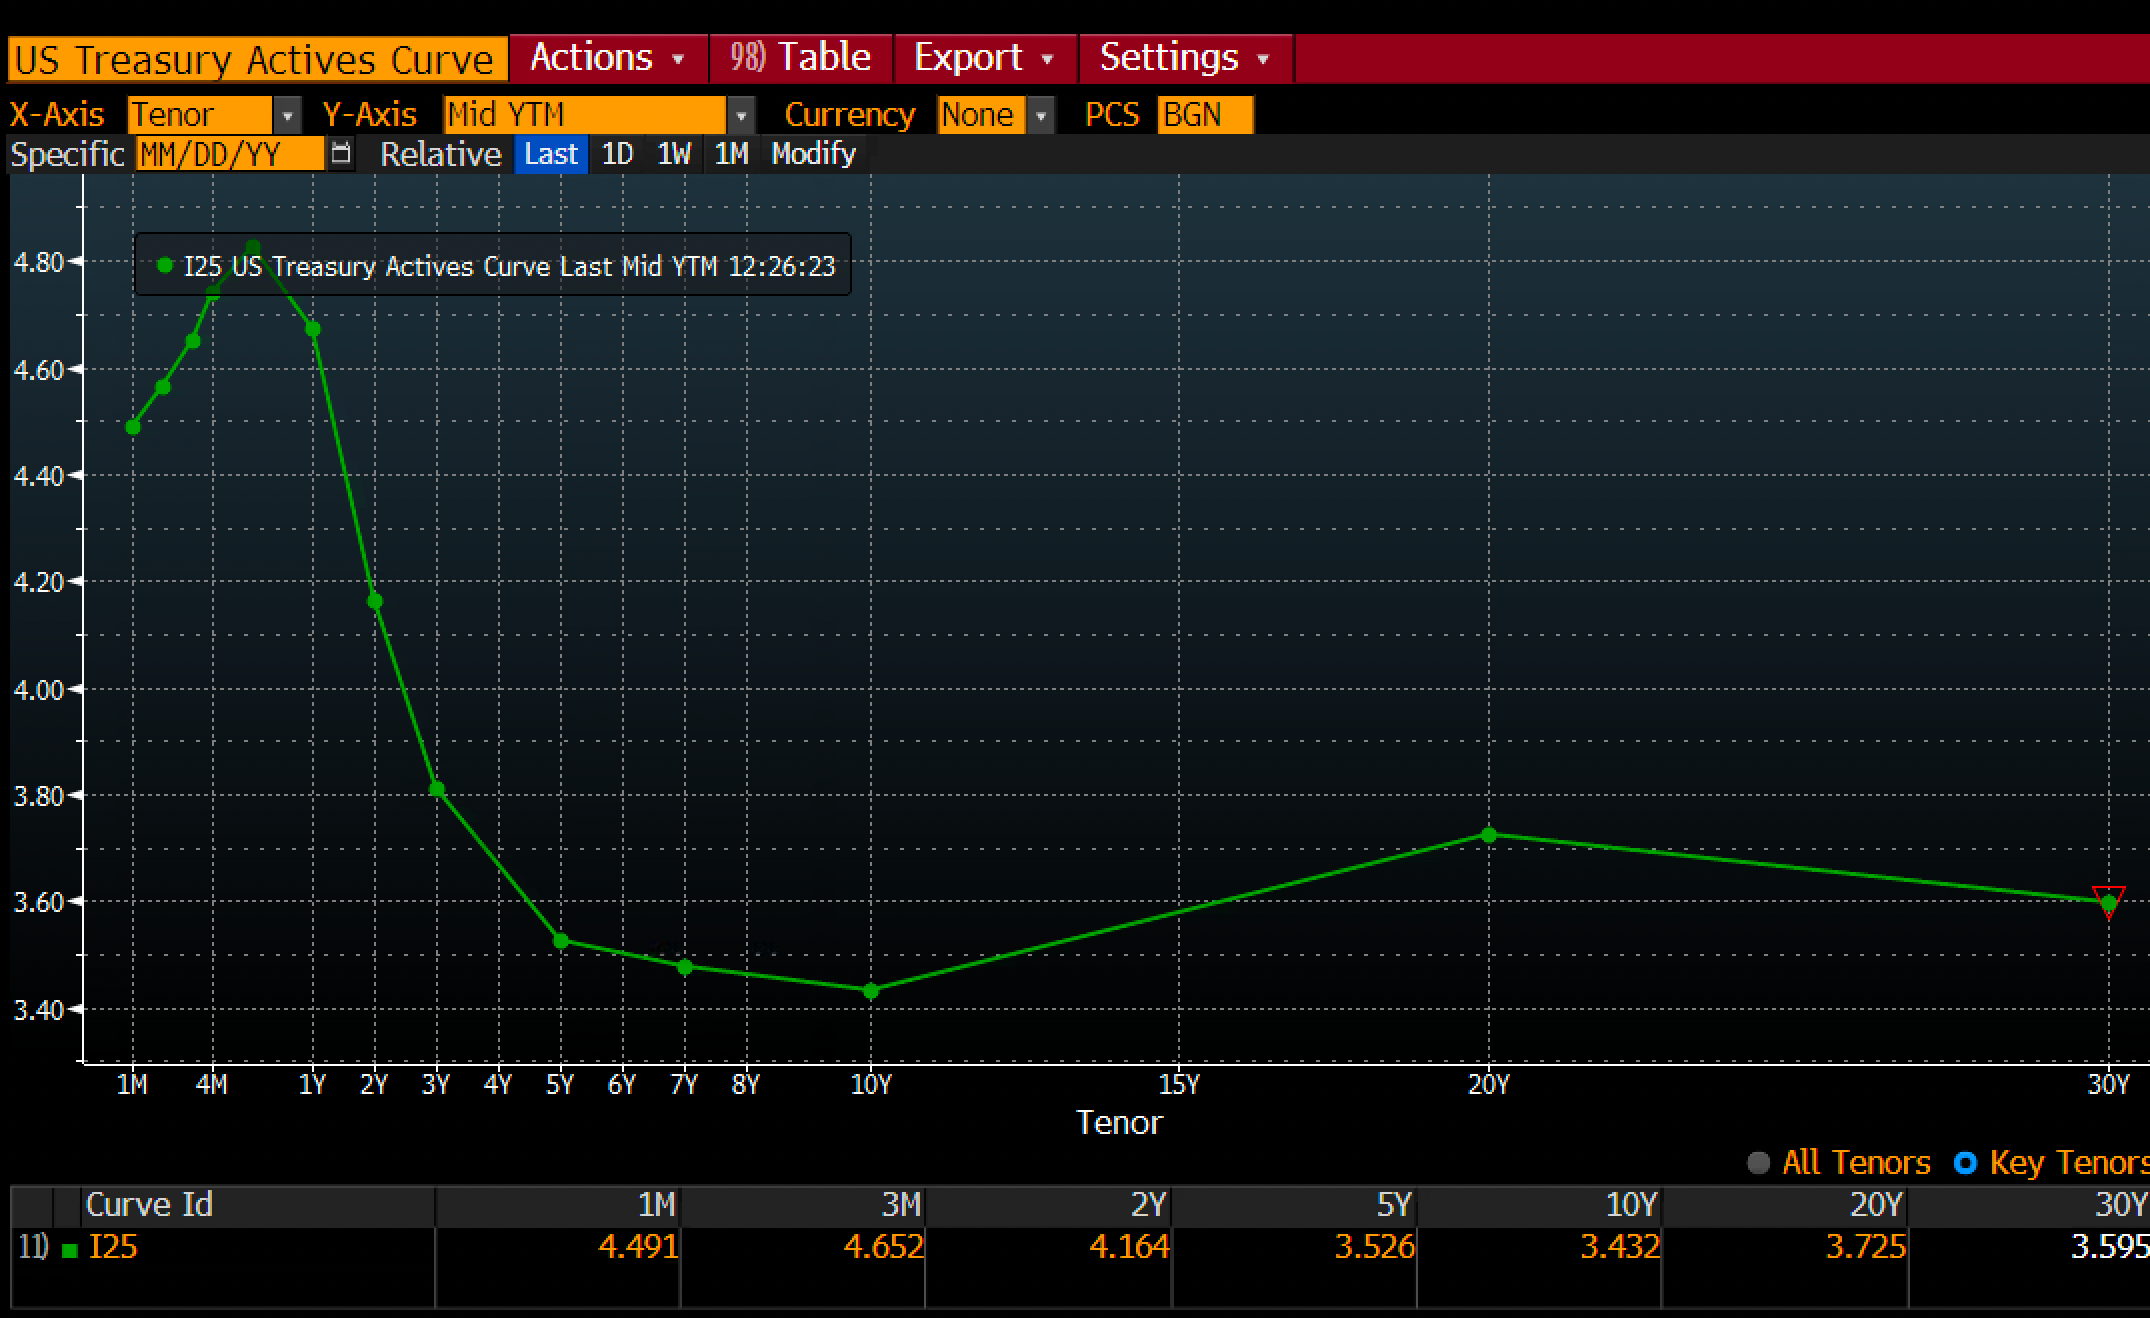Click the green square next to I25 row

69,1250
